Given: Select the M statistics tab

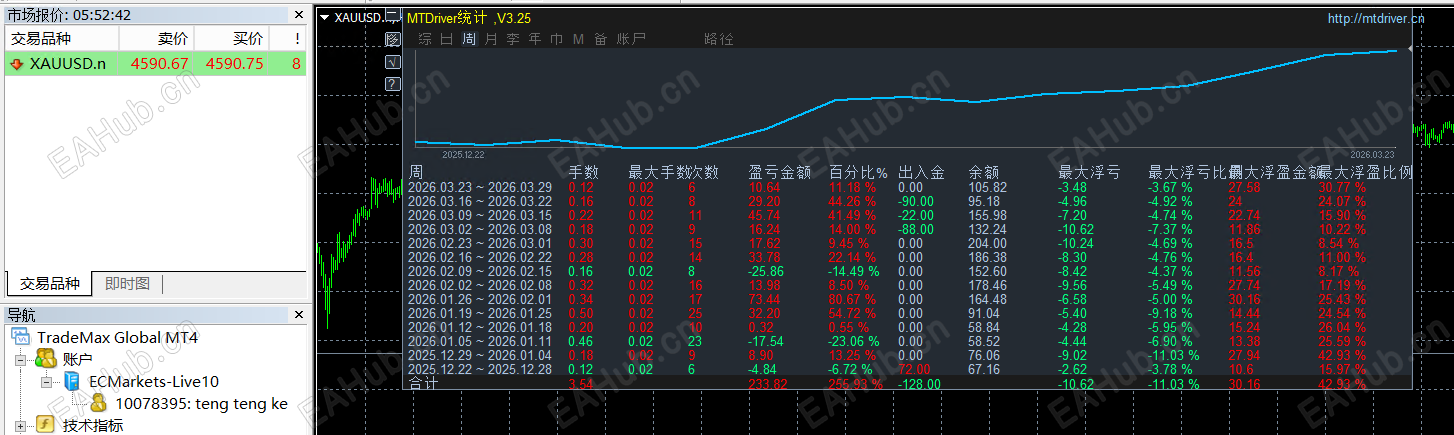Looking at the screenshot, I should tap(578, 39).
